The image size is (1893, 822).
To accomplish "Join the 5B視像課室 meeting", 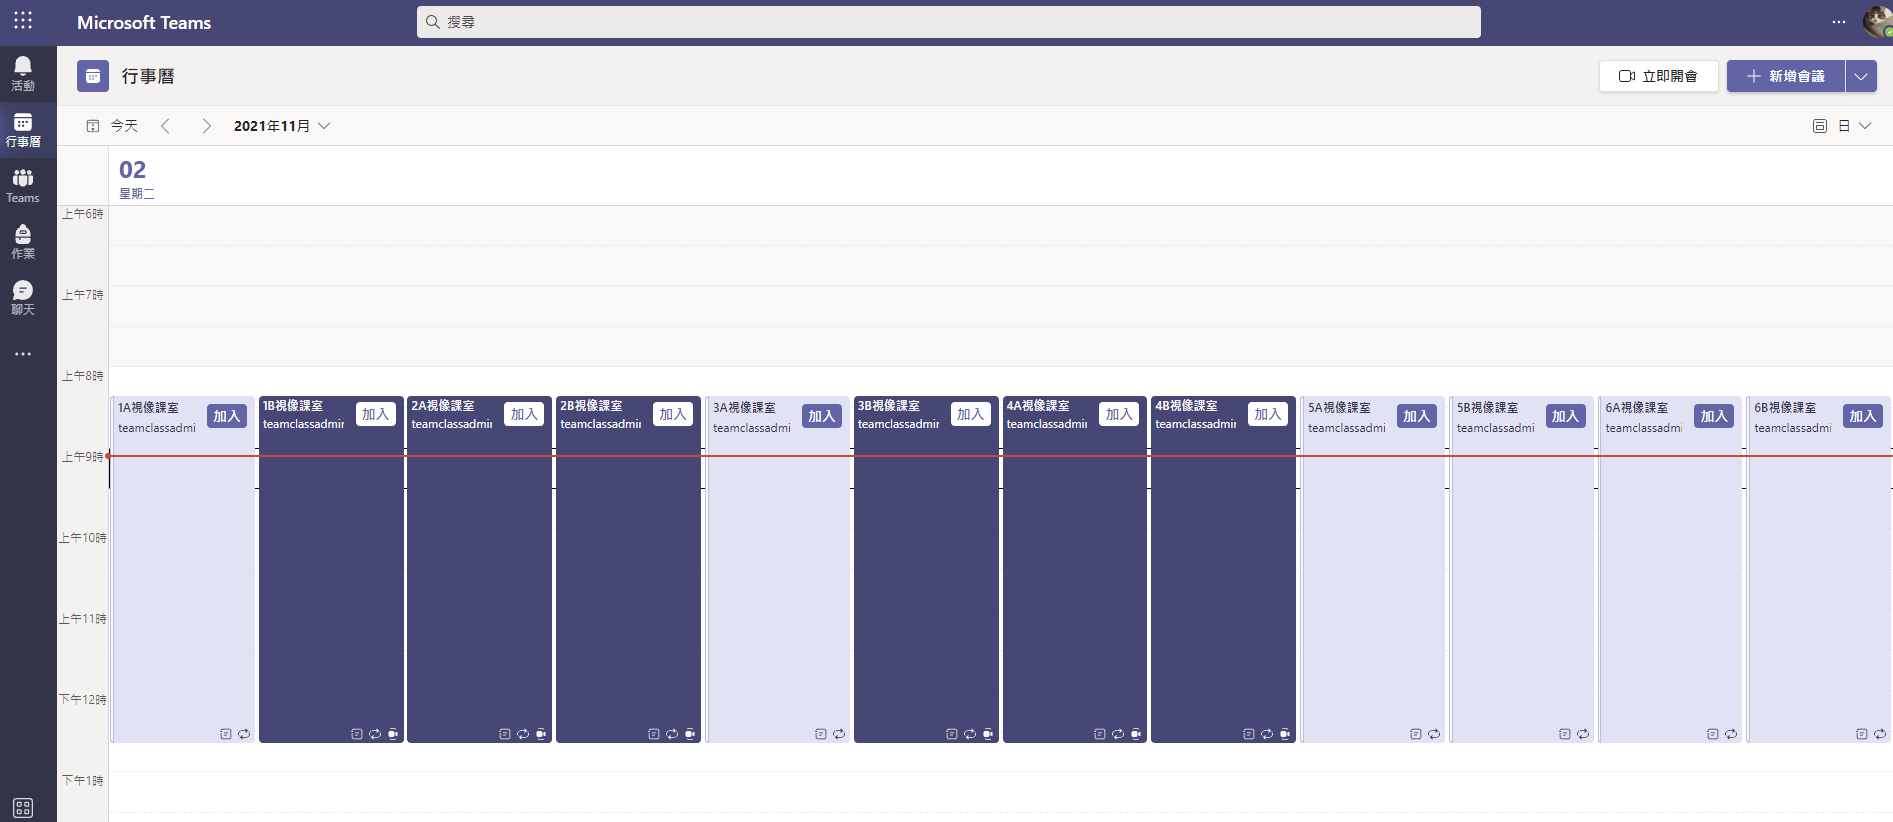I will [1565, 416].
